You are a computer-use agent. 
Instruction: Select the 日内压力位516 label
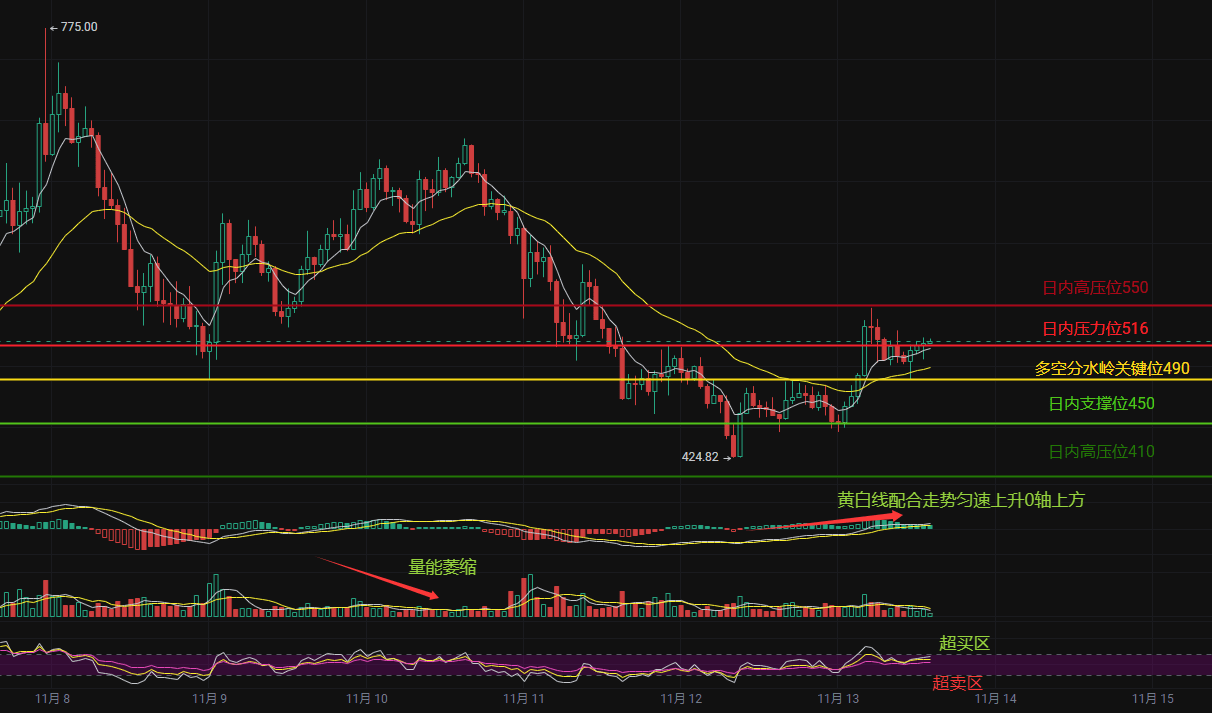1095,328
